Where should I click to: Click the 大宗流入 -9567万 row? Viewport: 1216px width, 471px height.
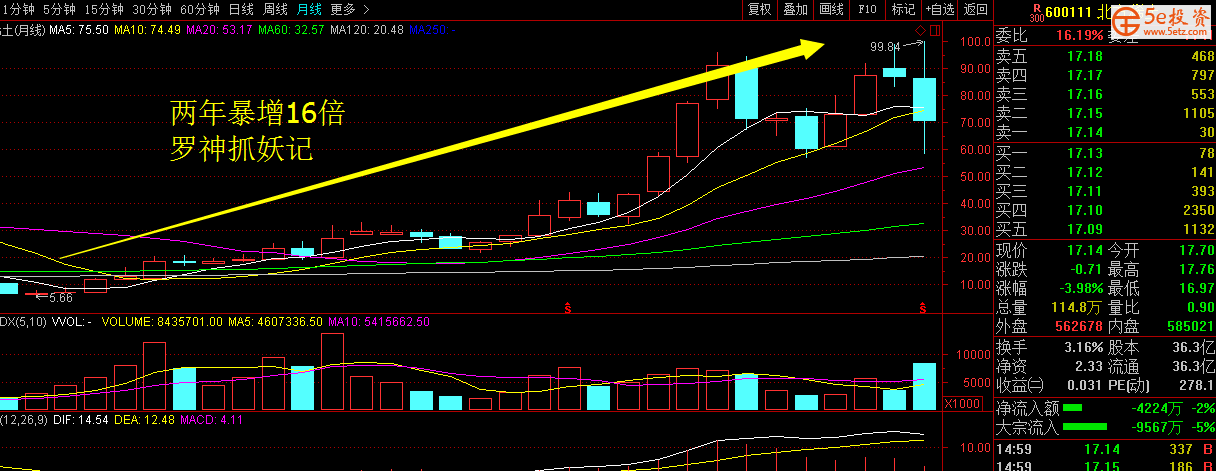tap(1105, 427)
